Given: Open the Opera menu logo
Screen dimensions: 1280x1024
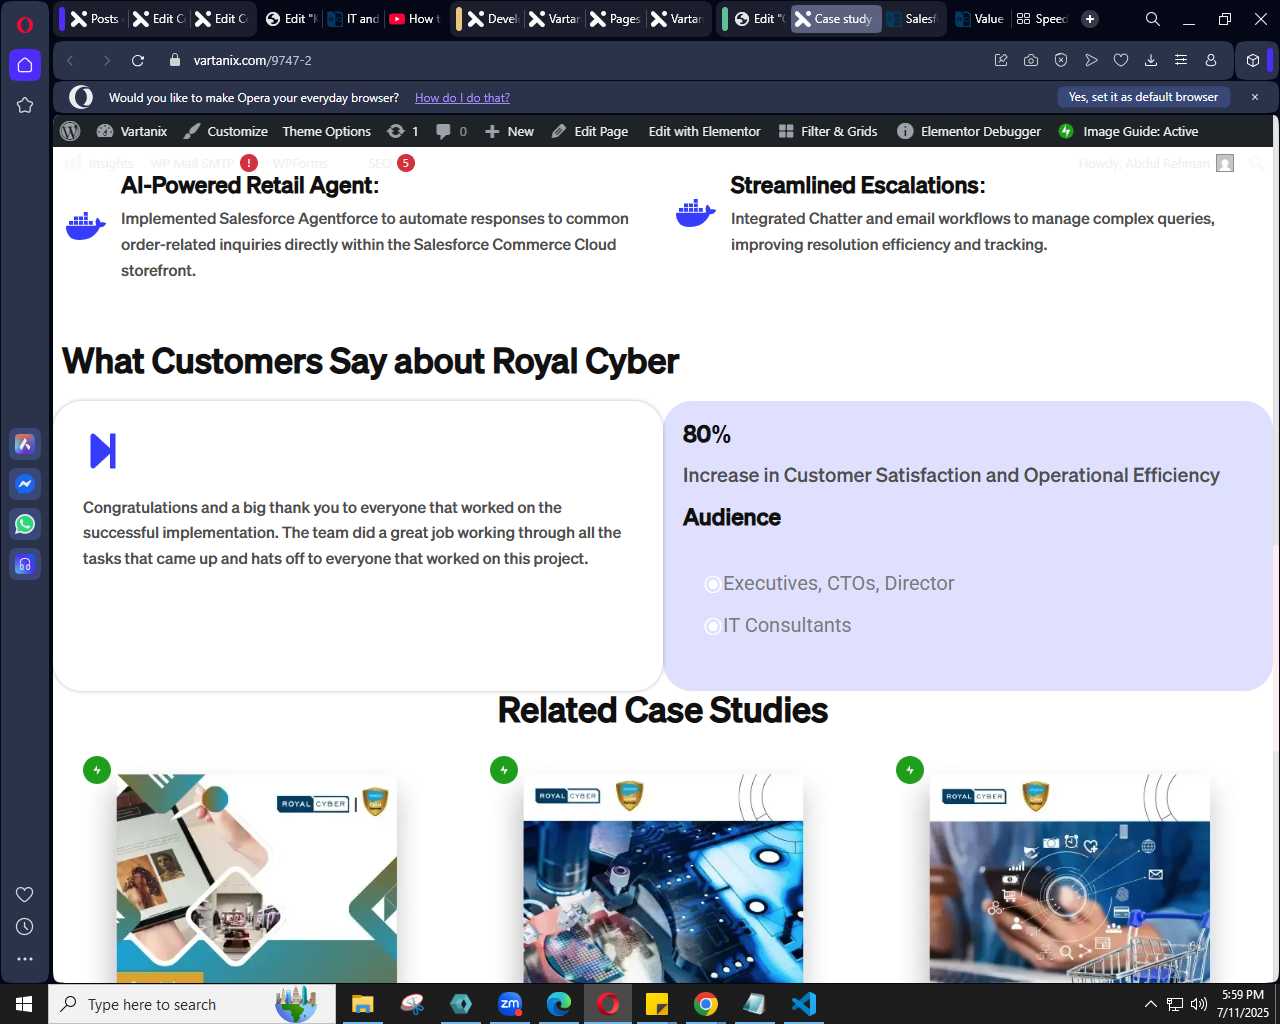Looking at the screenshot, I should [25, 24].
